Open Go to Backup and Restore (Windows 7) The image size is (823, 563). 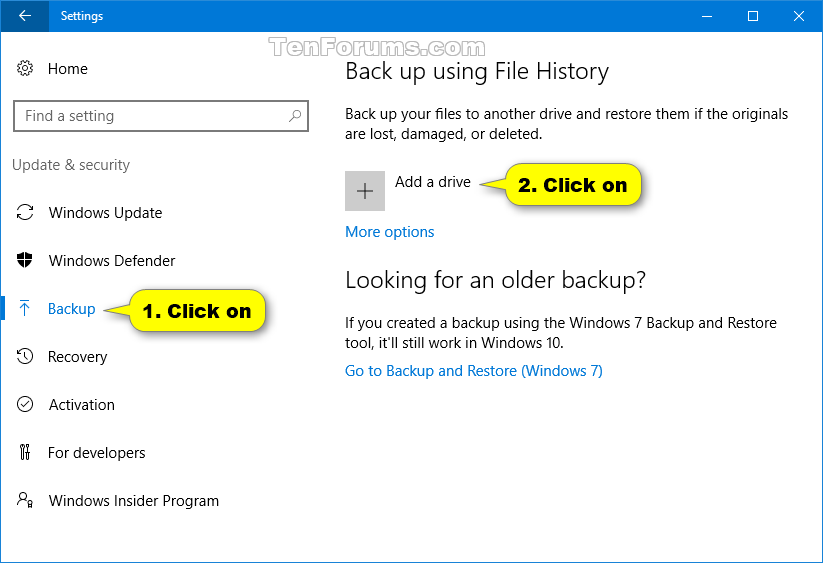pyautogui.click(x=473, y=371)
